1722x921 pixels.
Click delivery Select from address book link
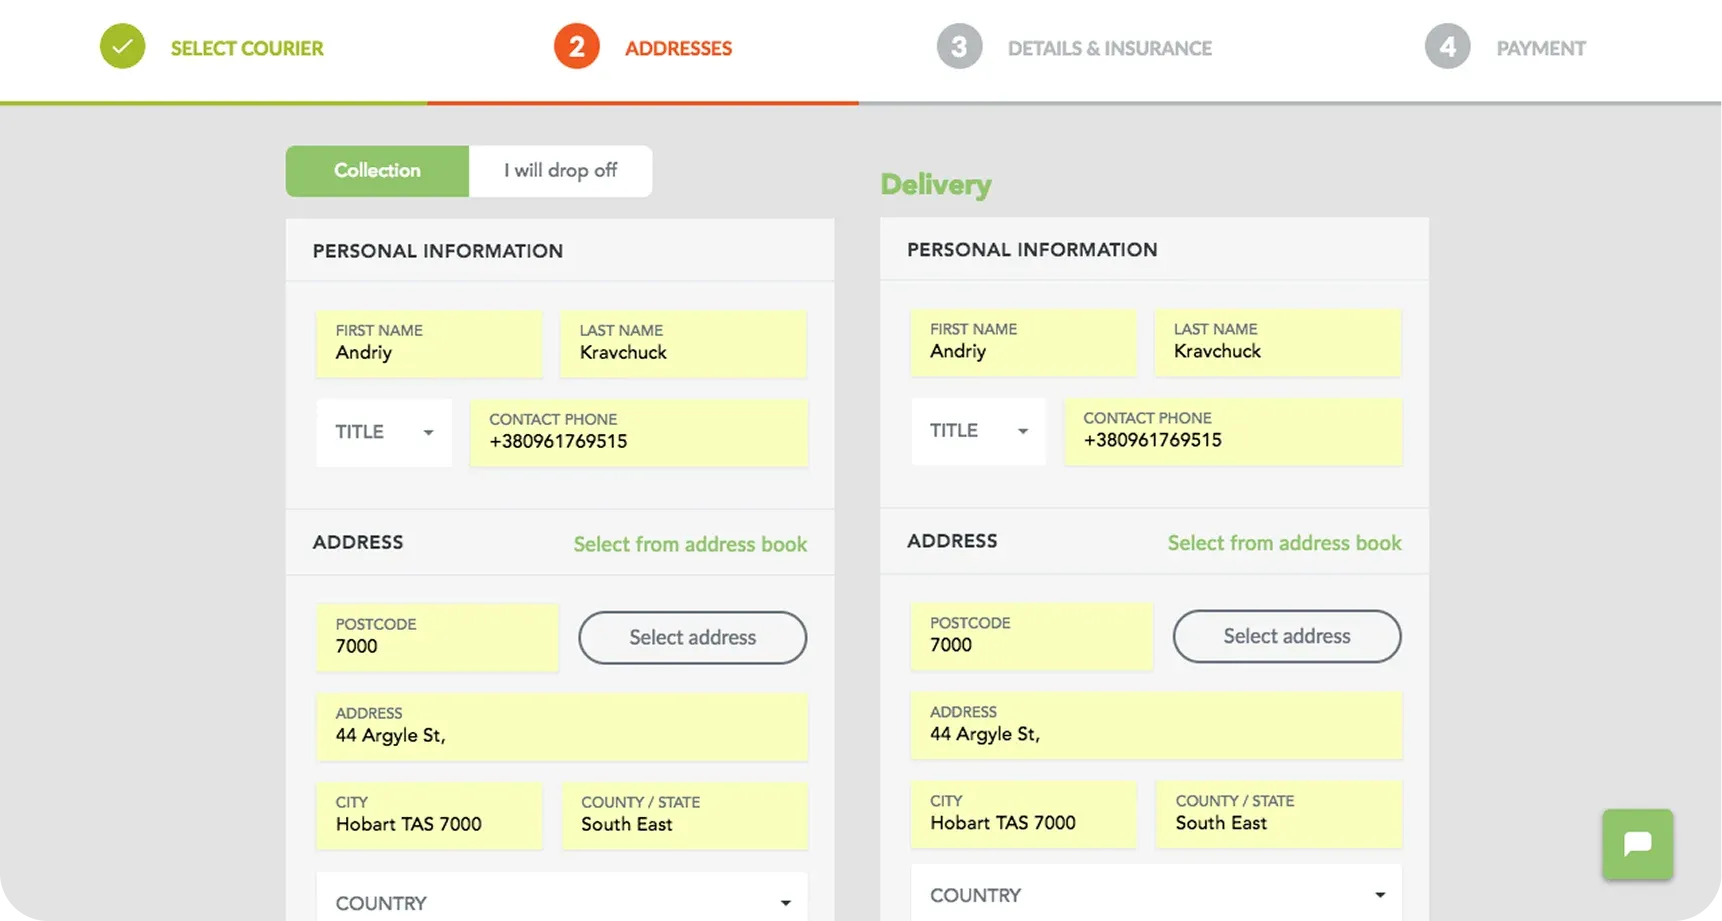click(x=1284, y=543)
